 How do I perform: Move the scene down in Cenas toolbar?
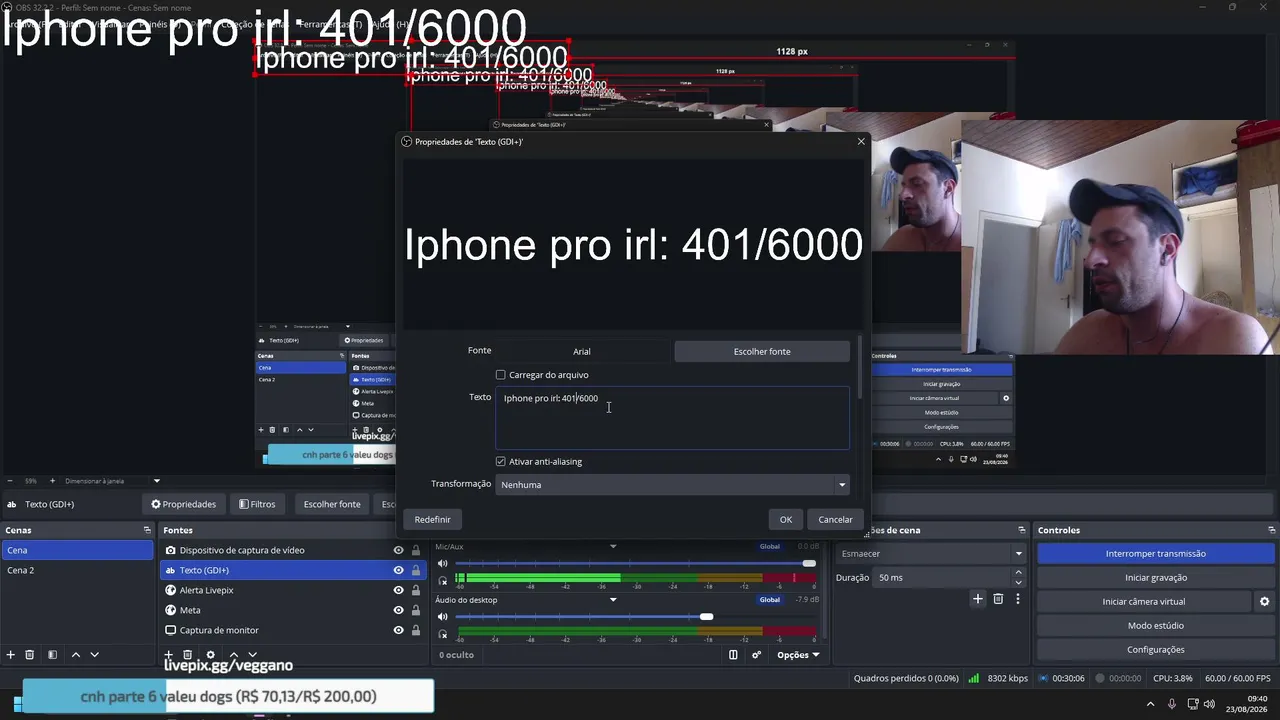click(x=95, y=655)
